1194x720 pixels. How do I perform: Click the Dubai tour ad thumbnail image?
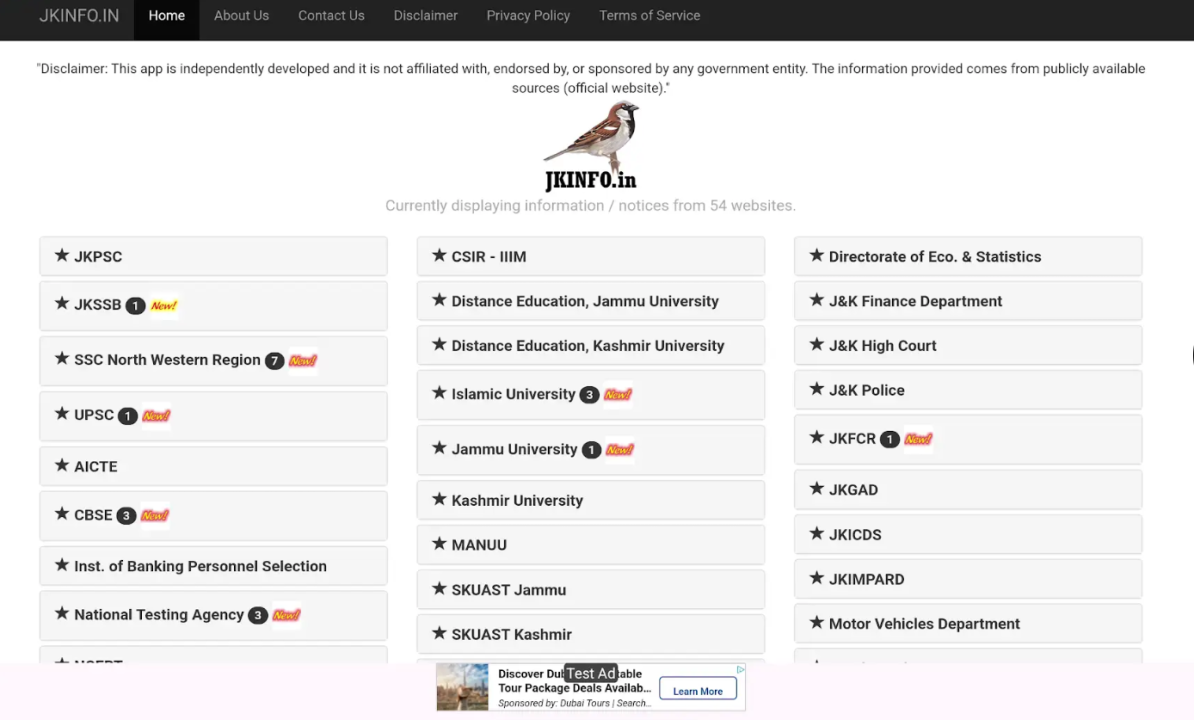tap(462, 687)
